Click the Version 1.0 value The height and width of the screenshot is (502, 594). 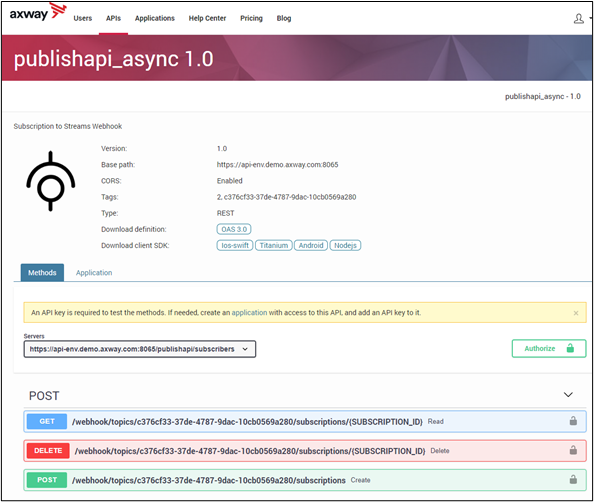pyautogui.click(x=222, y=149)
